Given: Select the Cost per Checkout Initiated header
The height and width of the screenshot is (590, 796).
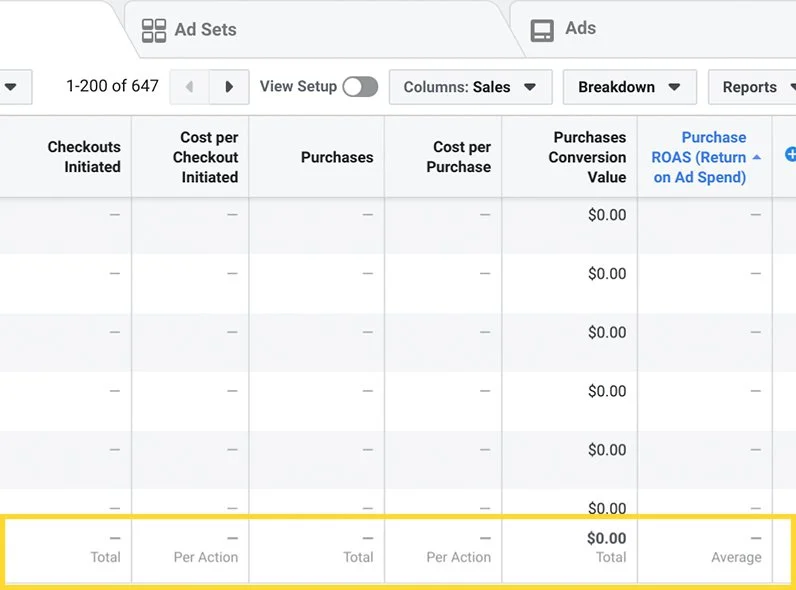Looking at the screenshot, I should 206,157.
